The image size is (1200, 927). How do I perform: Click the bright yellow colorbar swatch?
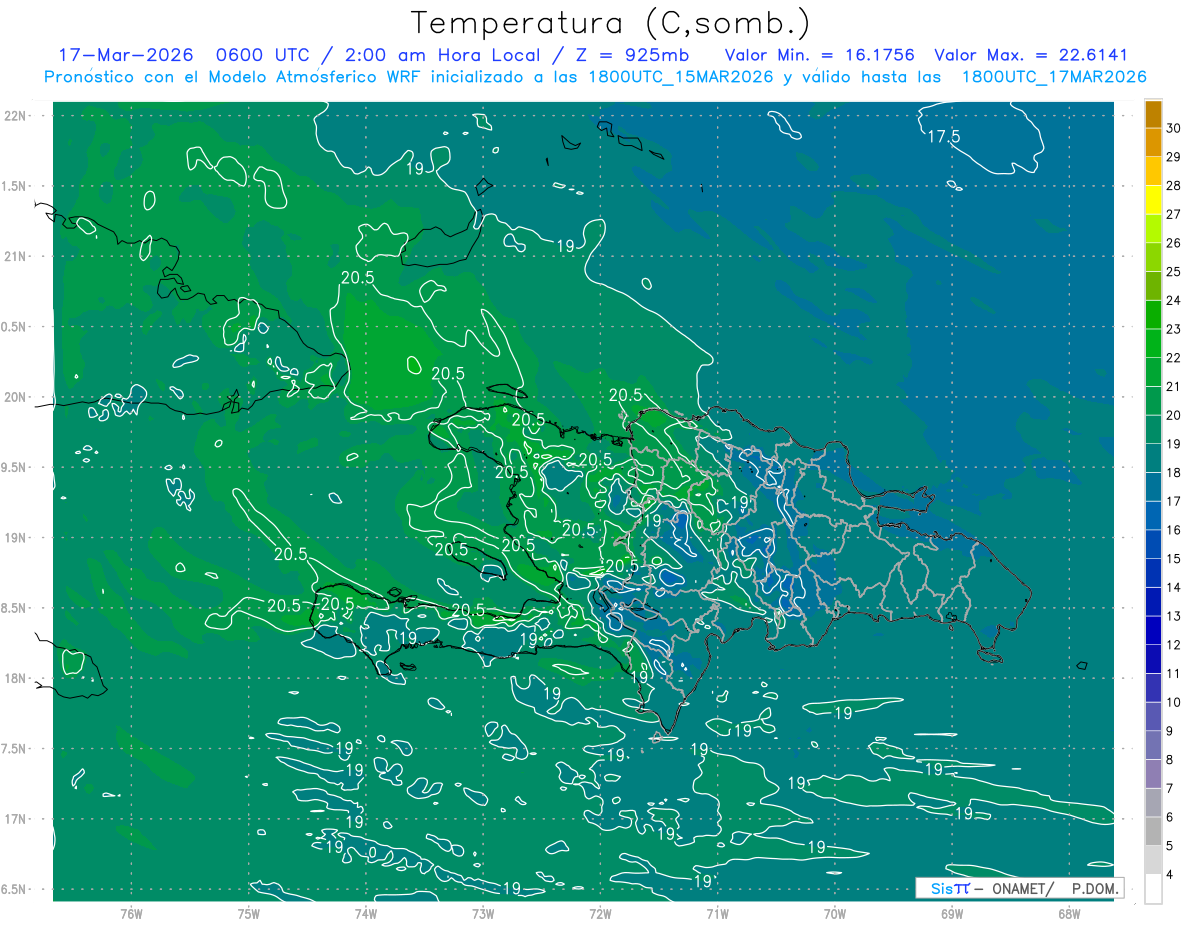[x=1153, y=199]
